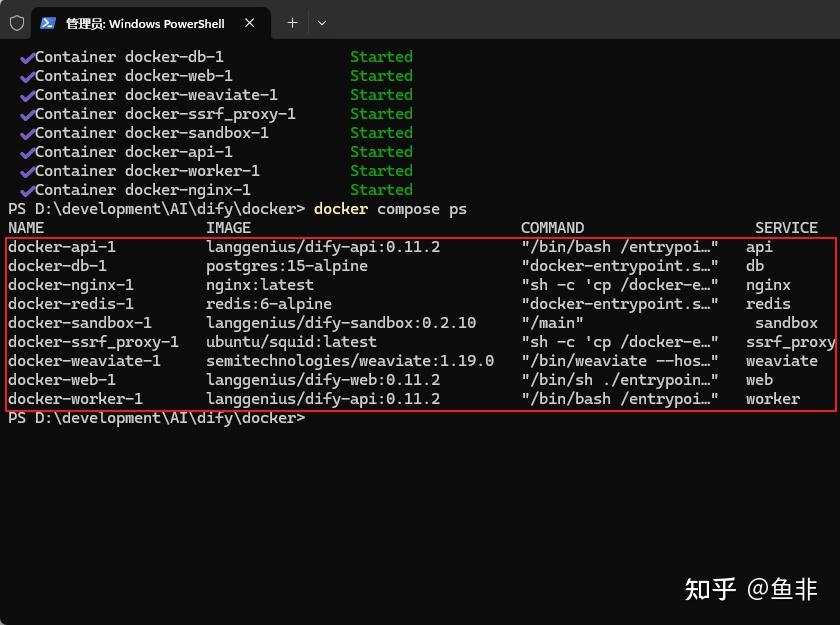840x625 pixels.
Task: Click image postgres:15-alpine
Action: 287,266
